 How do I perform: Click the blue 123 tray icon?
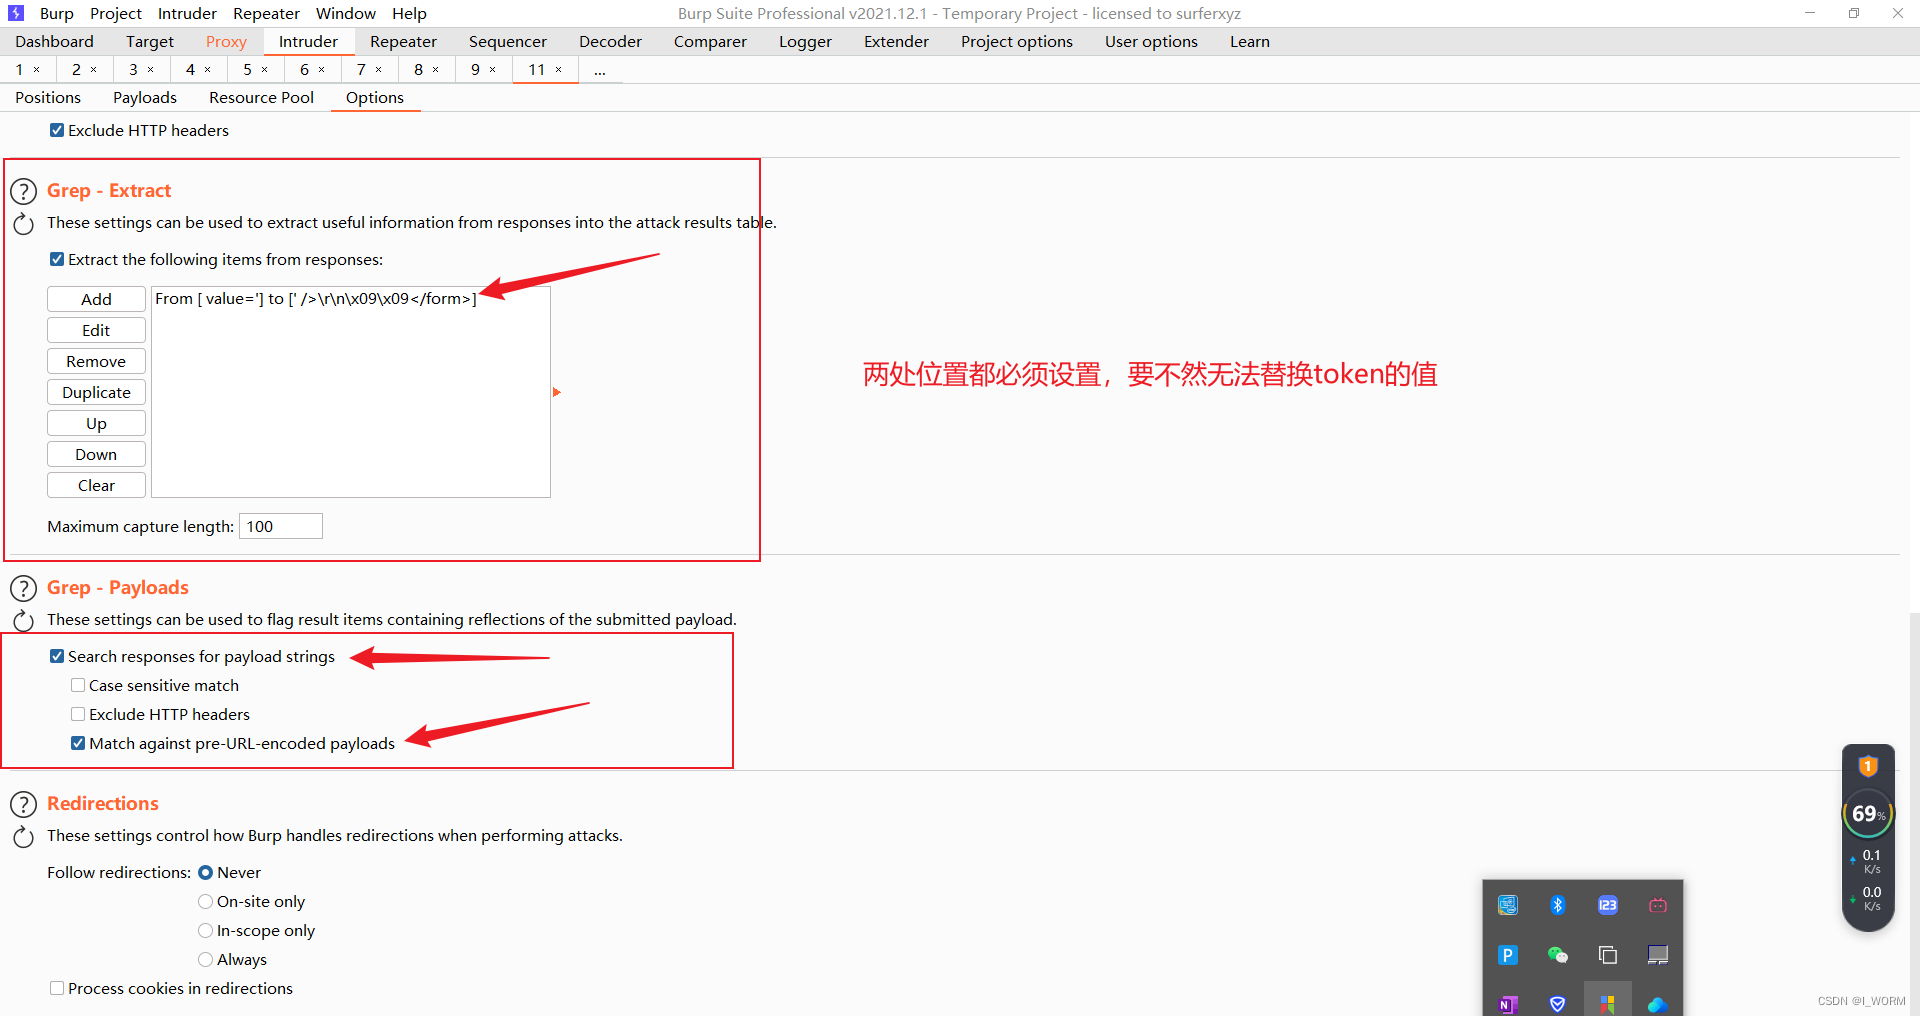point(1607,905)
